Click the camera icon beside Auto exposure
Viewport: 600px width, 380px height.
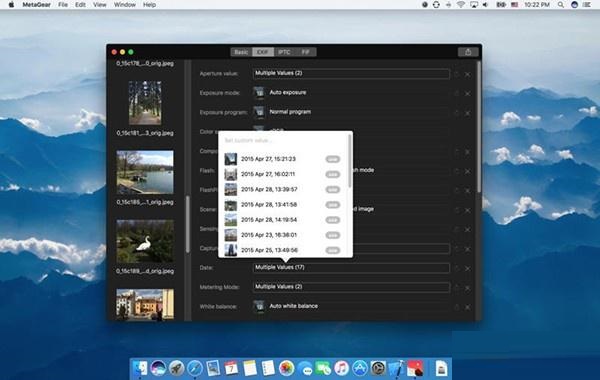pyautogui.click(x=259, y=92)
